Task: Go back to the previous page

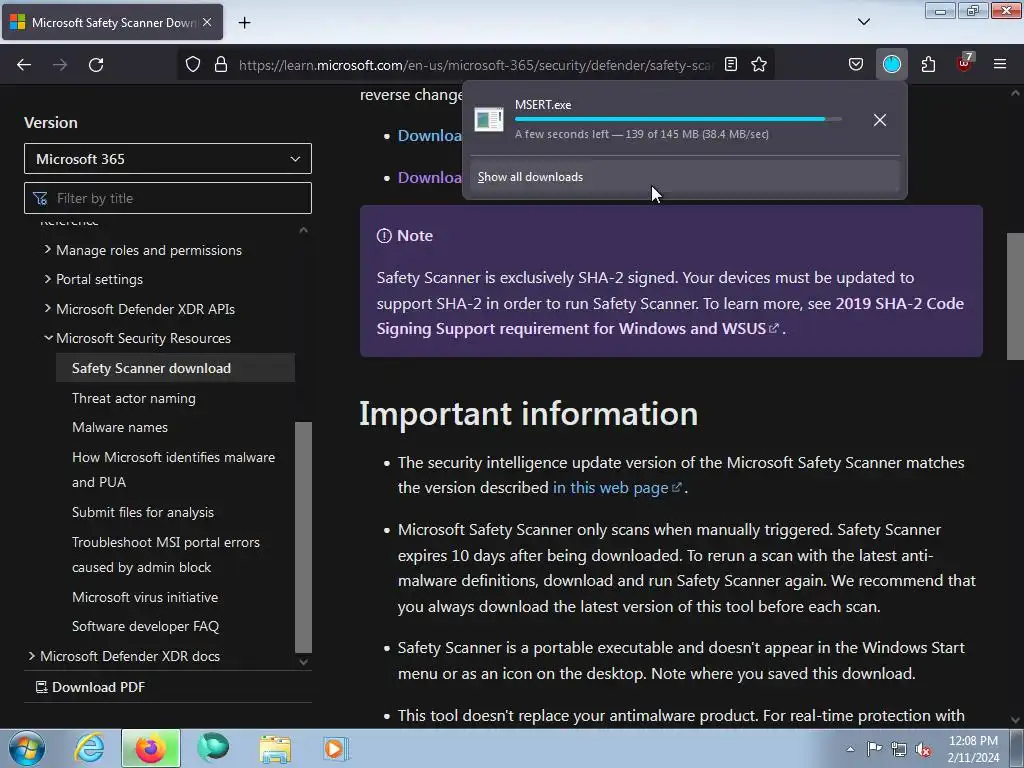Action: pos(24,65)
